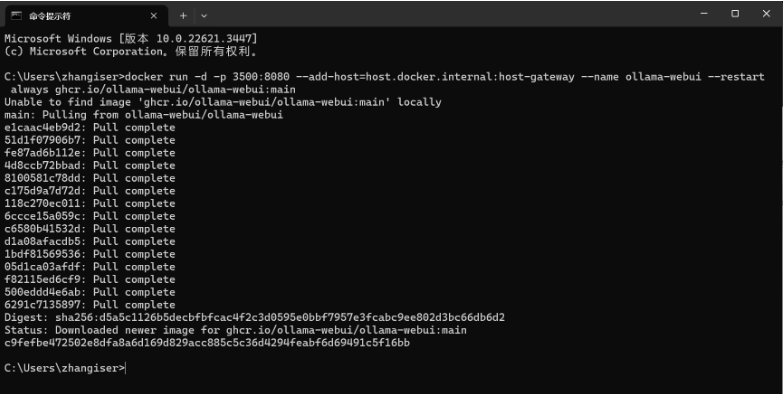This screenshot has width=783, height=394.
Task: Close the terminal window
Action: 767,13
